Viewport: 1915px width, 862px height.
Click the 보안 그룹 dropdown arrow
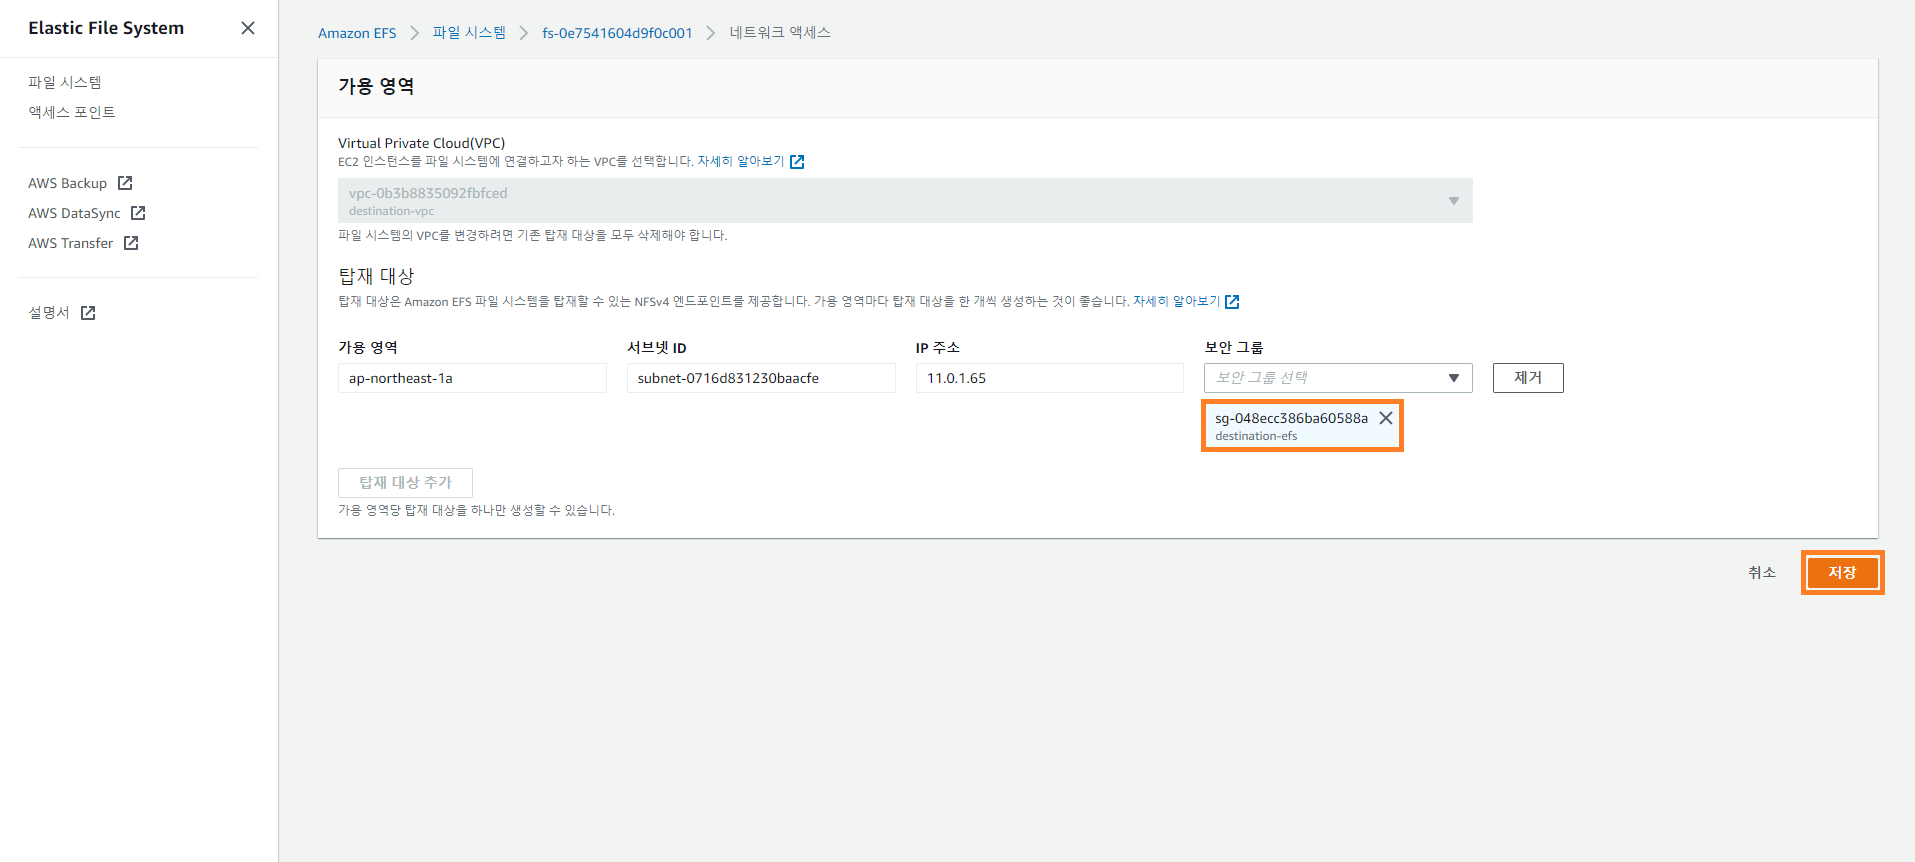1454,378
